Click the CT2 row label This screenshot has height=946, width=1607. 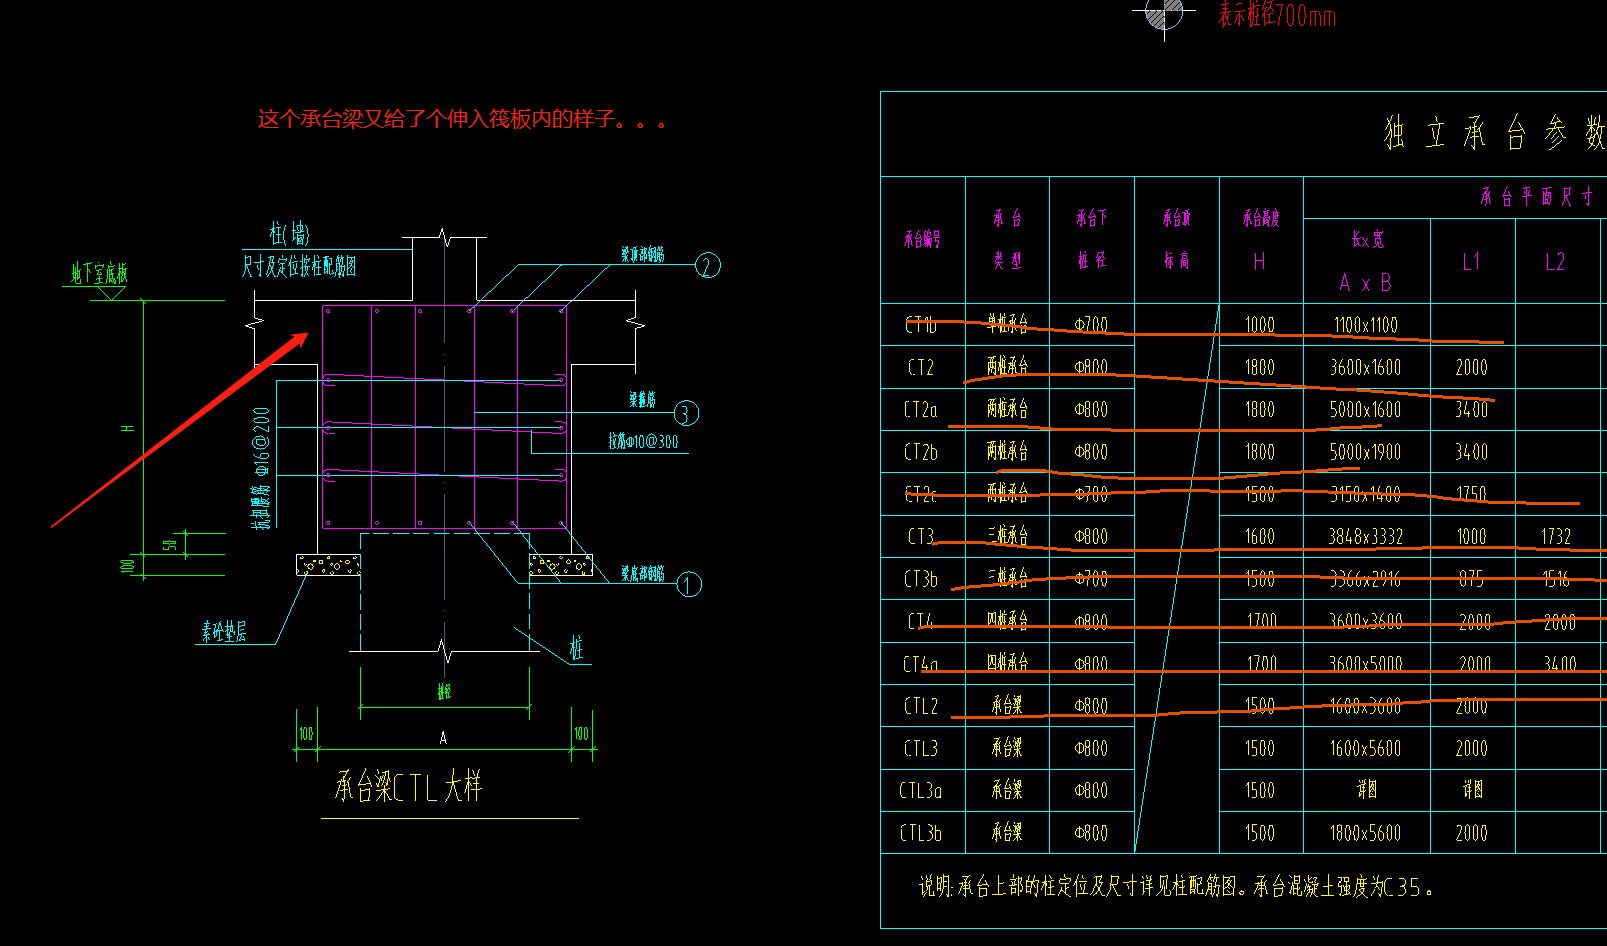click(921, 367)
